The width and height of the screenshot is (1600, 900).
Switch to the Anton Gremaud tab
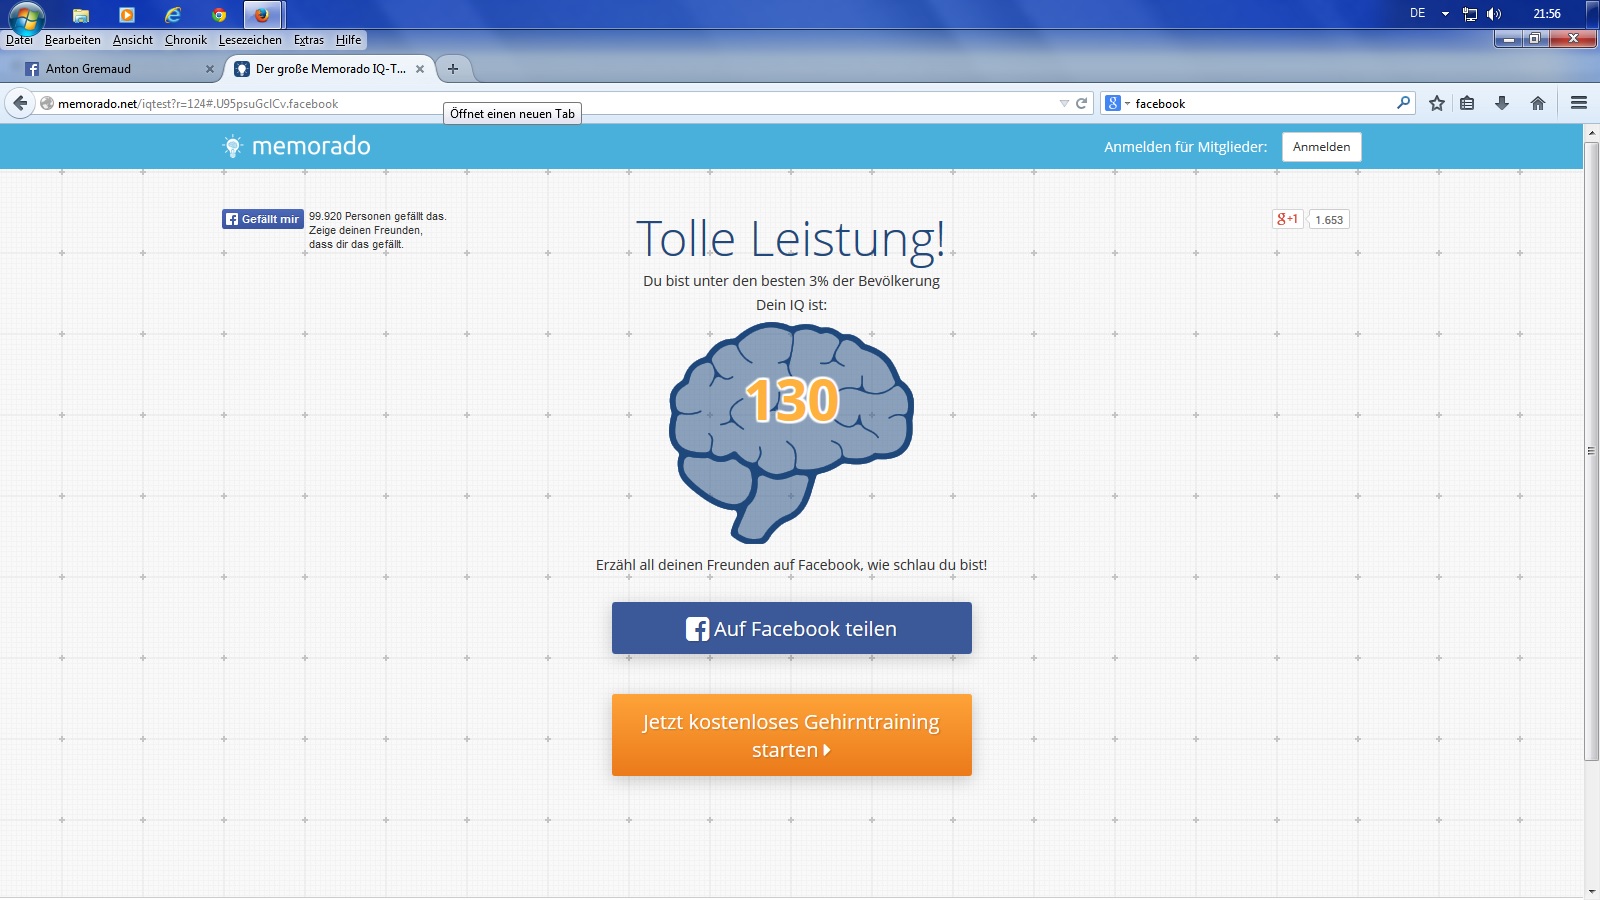(110, 69)
